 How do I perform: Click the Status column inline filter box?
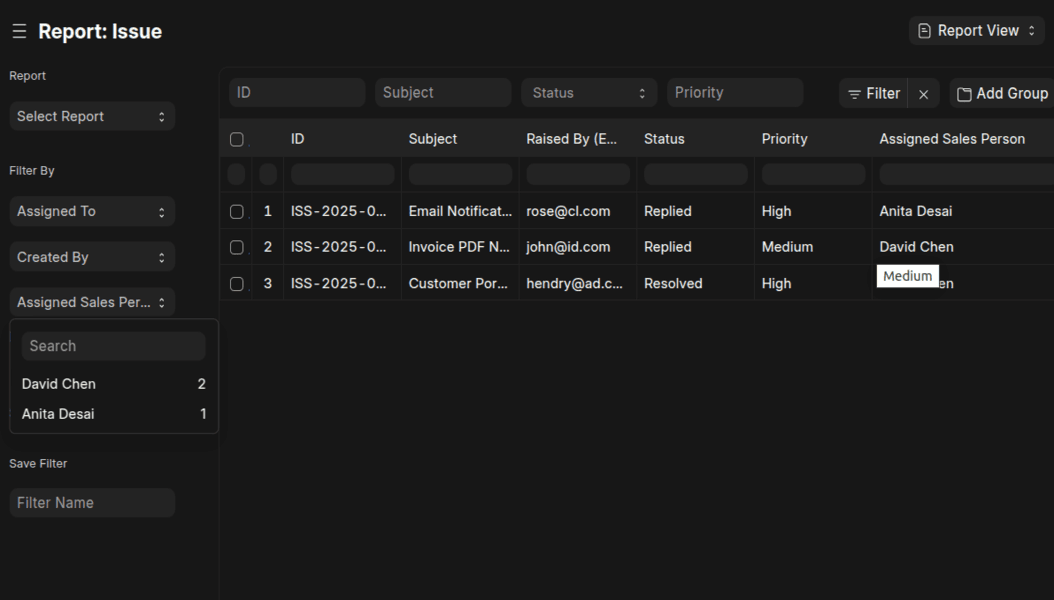coord(696,175)
